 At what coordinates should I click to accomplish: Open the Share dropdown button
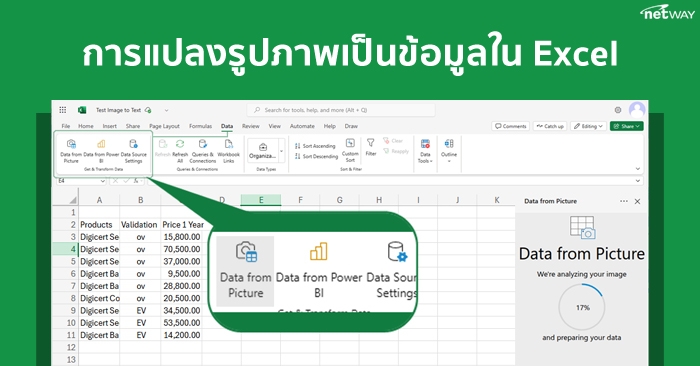[x=626, y=126]
